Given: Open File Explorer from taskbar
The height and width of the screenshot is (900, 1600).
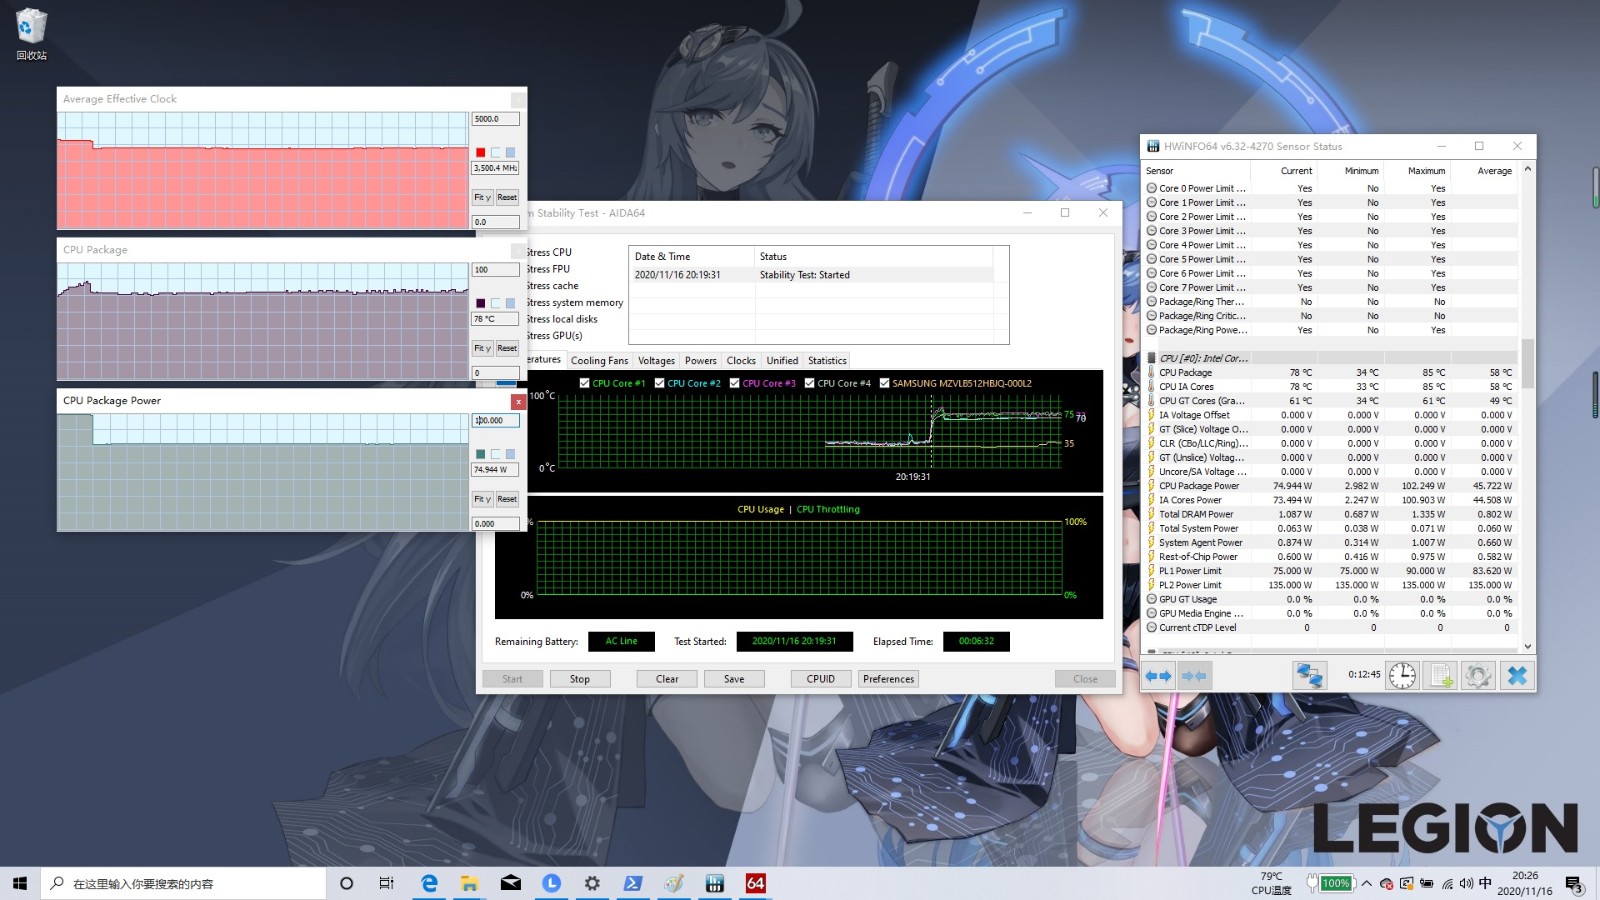Looking at the screenshot, I should point(469,883).
